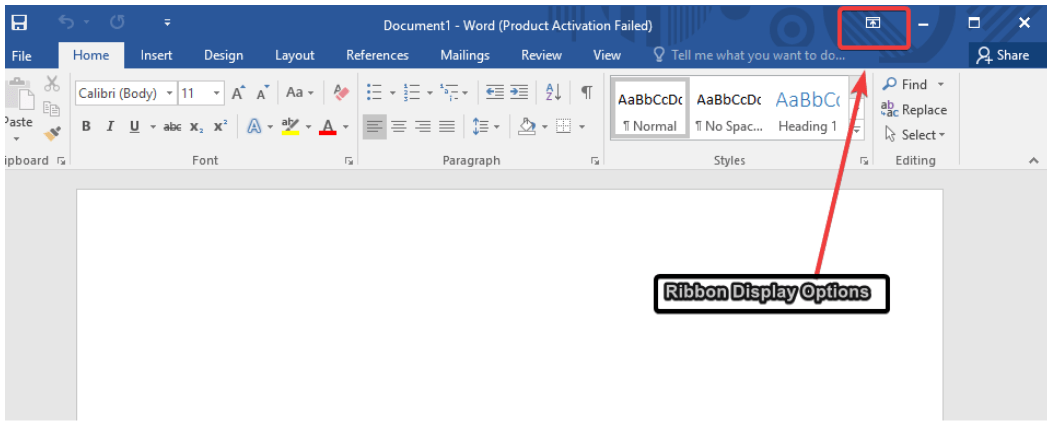The height and width of the screenshot is (424, 1050).
Task: Click the Cut scissors icon
Action: (x=52, y=84)
